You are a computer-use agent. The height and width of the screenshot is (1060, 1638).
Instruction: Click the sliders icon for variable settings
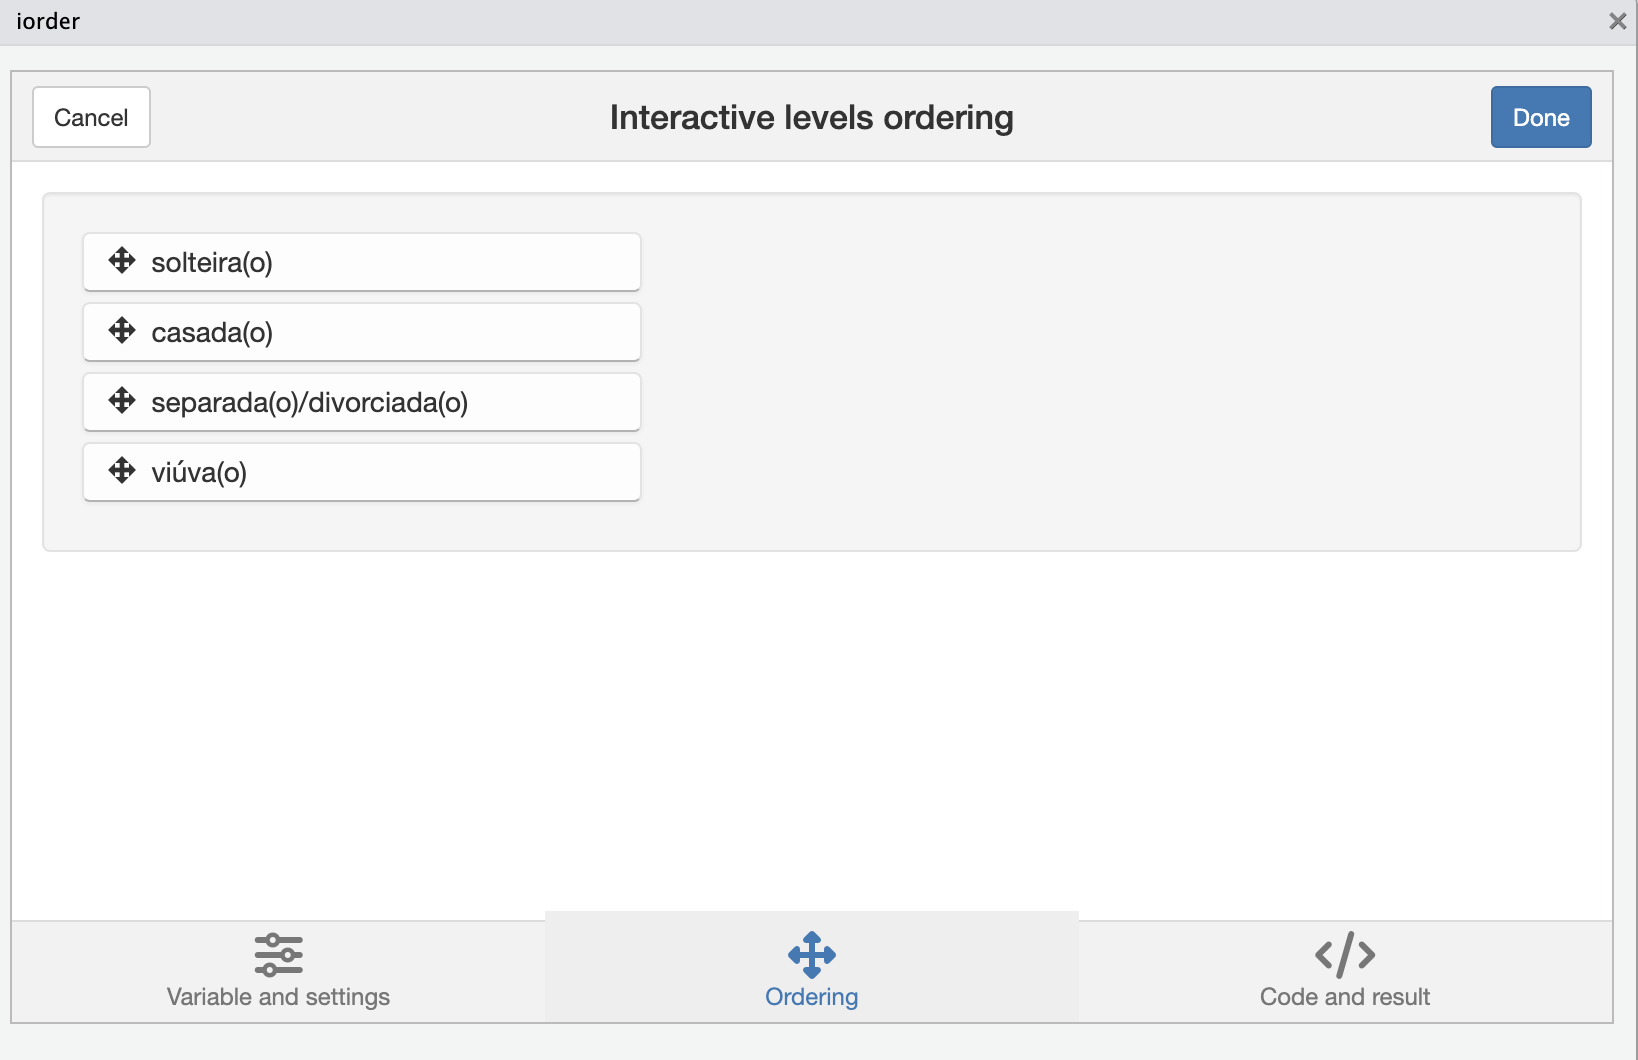[x=278, y=955]
